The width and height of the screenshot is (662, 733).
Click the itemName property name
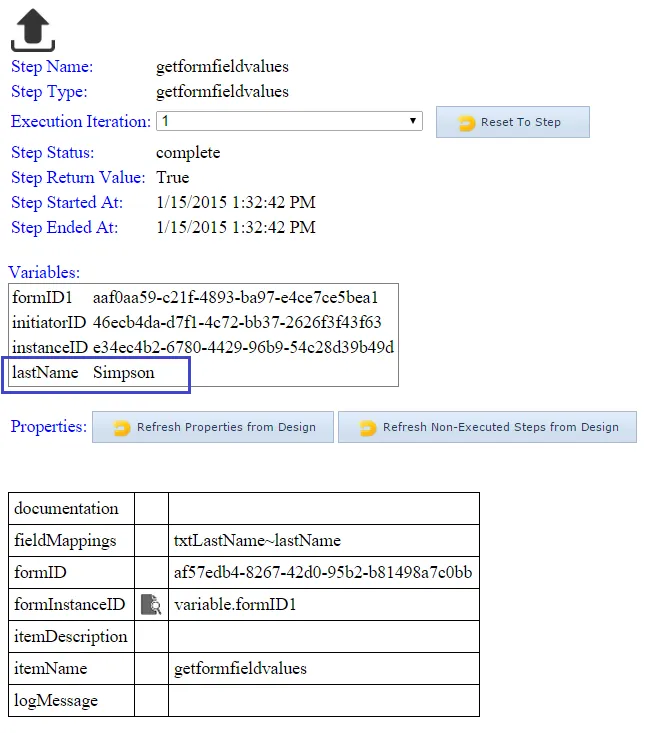(x=50, y=668)
